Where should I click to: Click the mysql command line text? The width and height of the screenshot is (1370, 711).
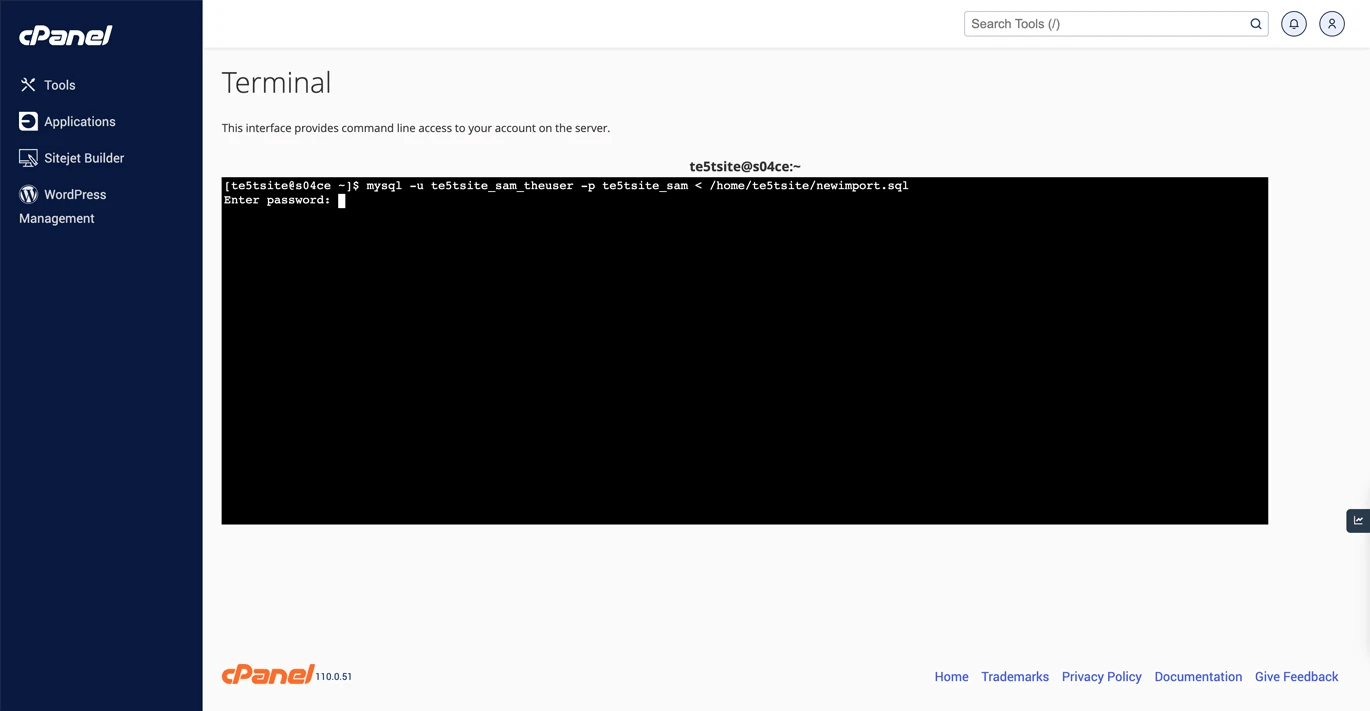[637, 186]
